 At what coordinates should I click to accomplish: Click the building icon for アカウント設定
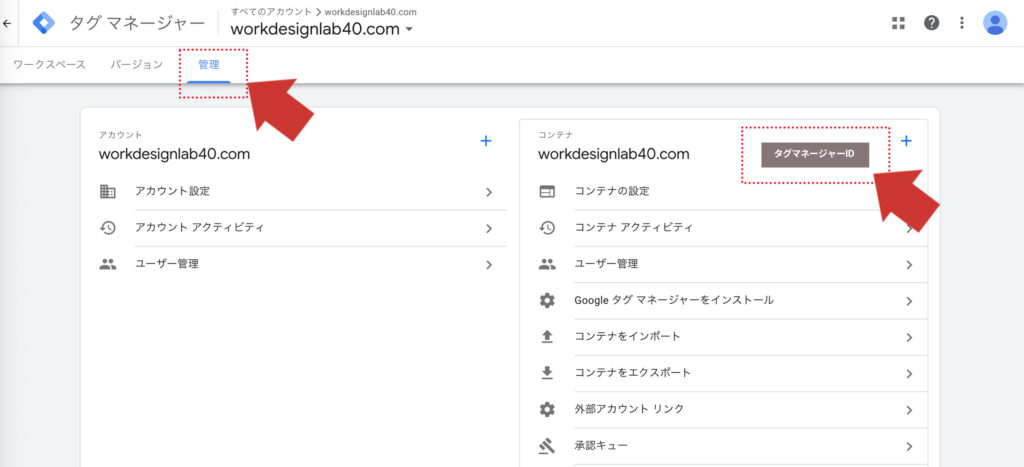coord(108,192)
